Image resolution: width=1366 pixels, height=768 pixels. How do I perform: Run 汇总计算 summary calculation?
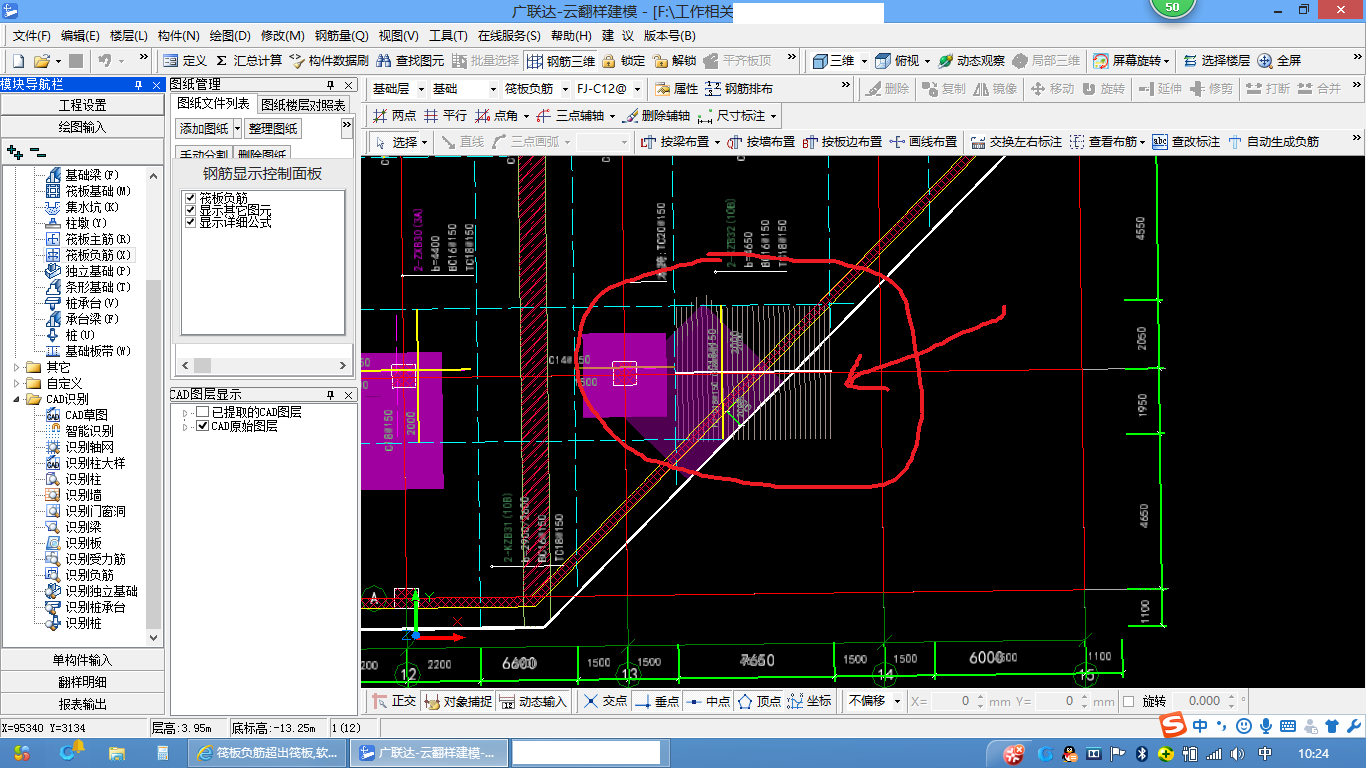point(249,61)
